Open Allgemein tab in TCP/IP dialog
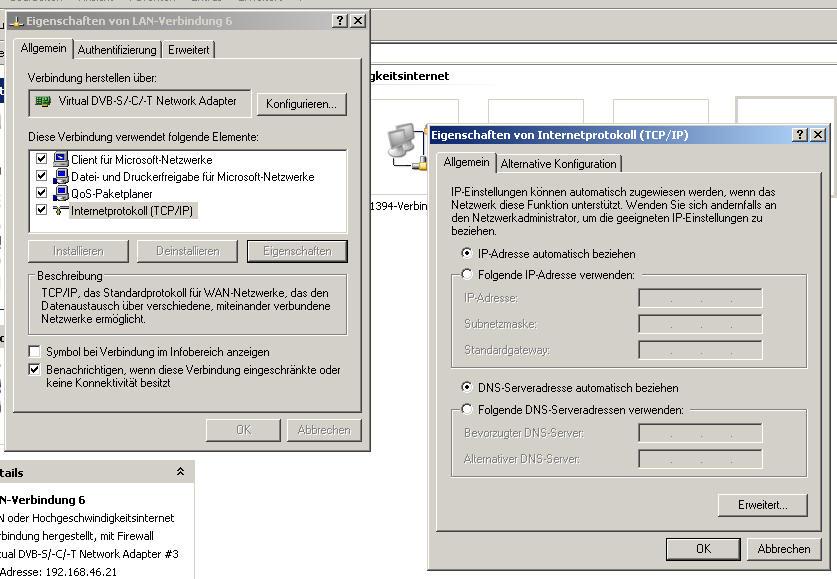837x579 pixels. tap(466, 162)
